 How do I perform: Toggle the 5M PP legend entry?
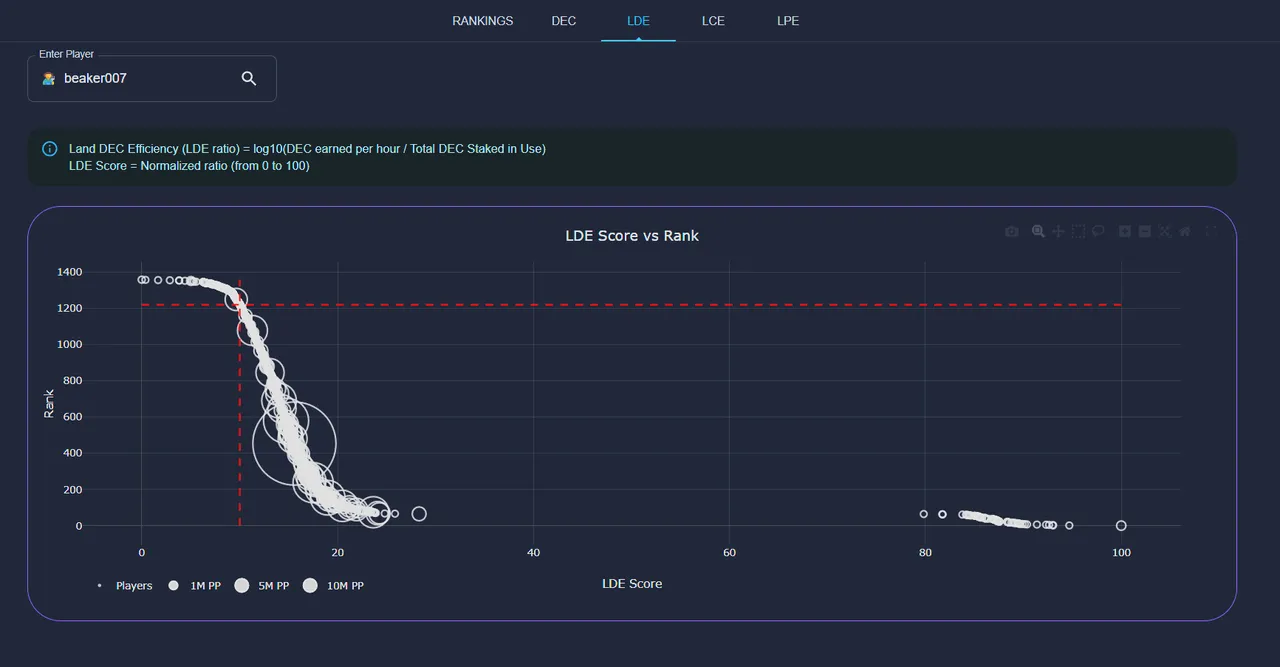click(x=262, y=586)
